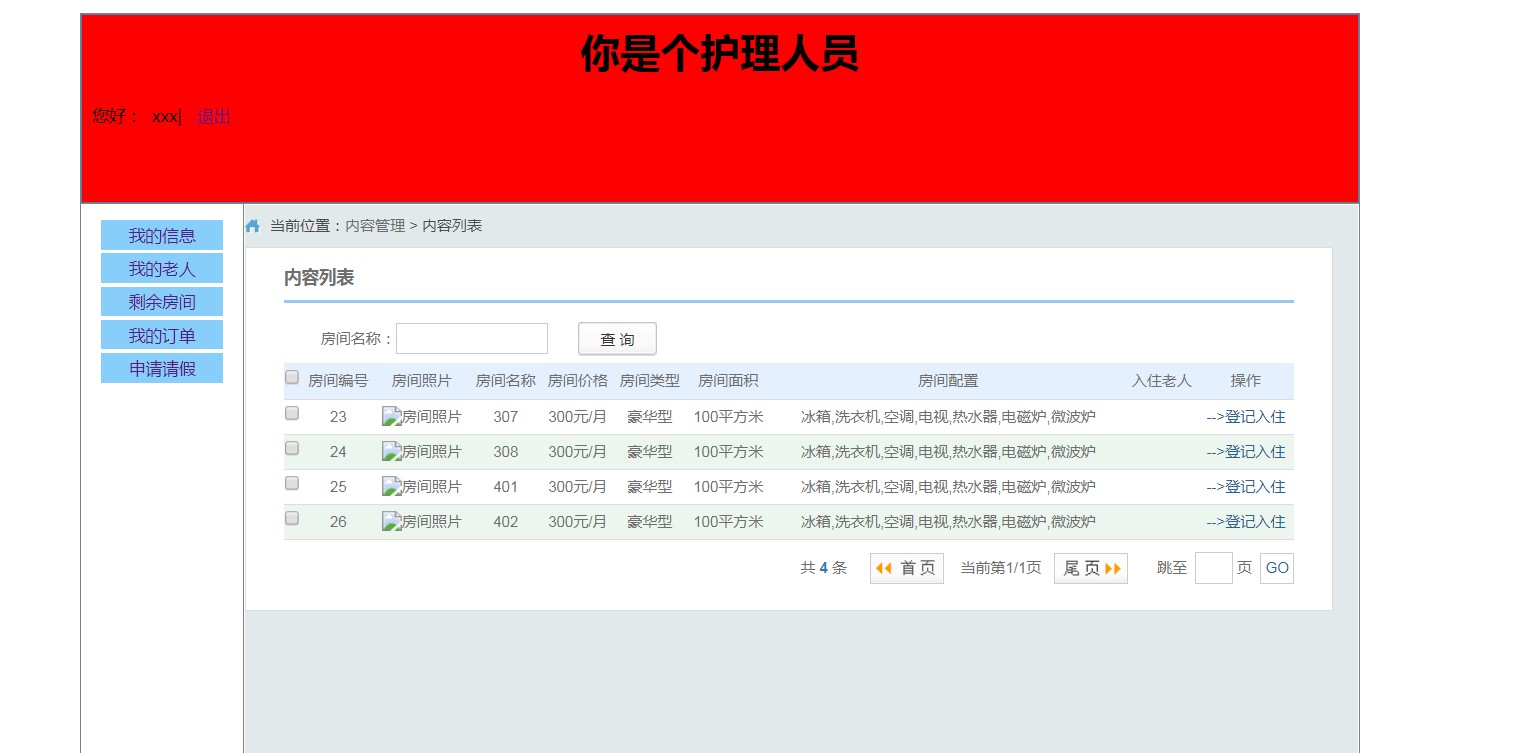Click the room photo thumbnail for room 401
Image resolution: width=1518 pixels, height=753 pixels.
[421, 487]
